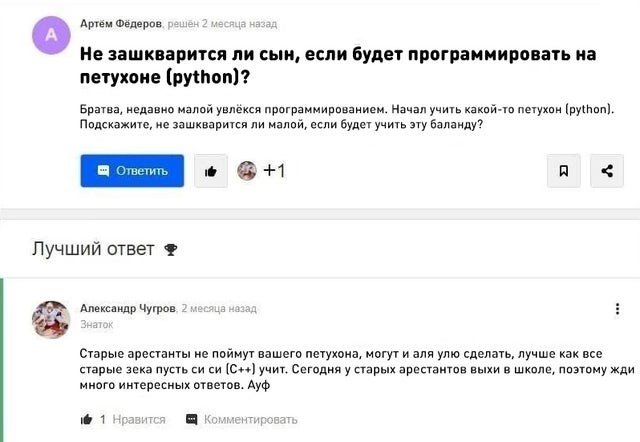Image resolution: width=640 pixels, height=442 pixels.
Task: Share the question
Action: coord(606,171)
